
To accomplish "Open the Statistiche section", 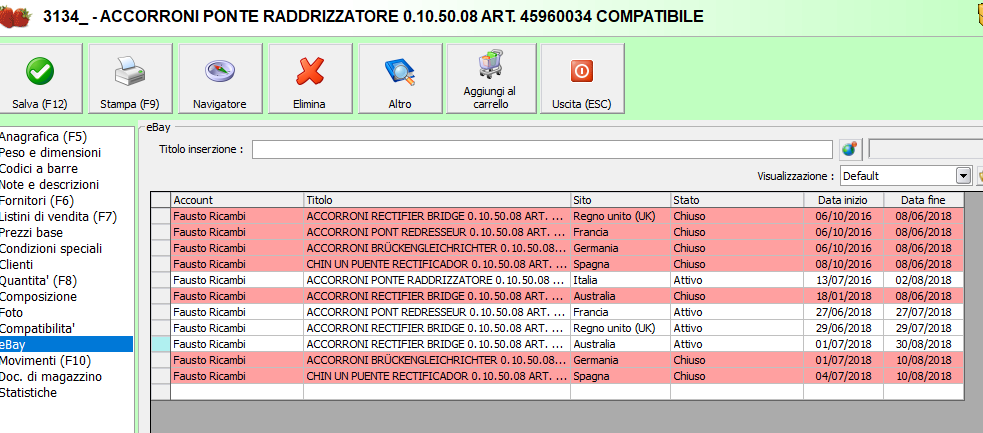I will (x=29, y=392).
